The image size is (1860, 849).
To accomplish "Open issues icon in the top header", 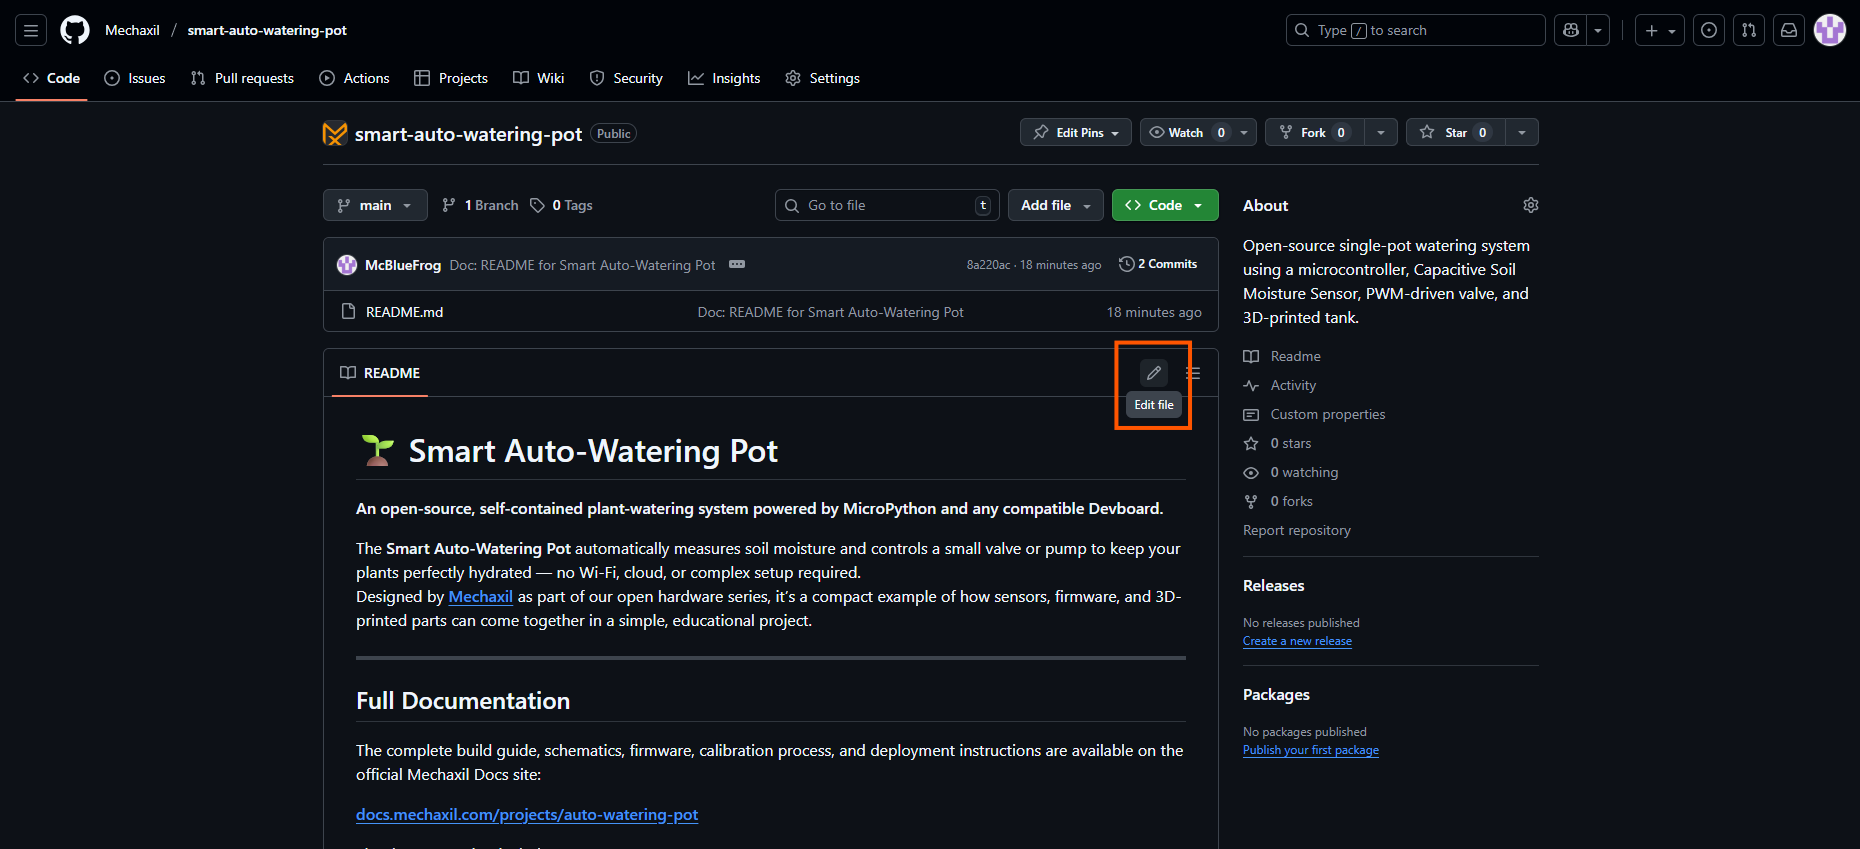I will (x=1709, y=30).
